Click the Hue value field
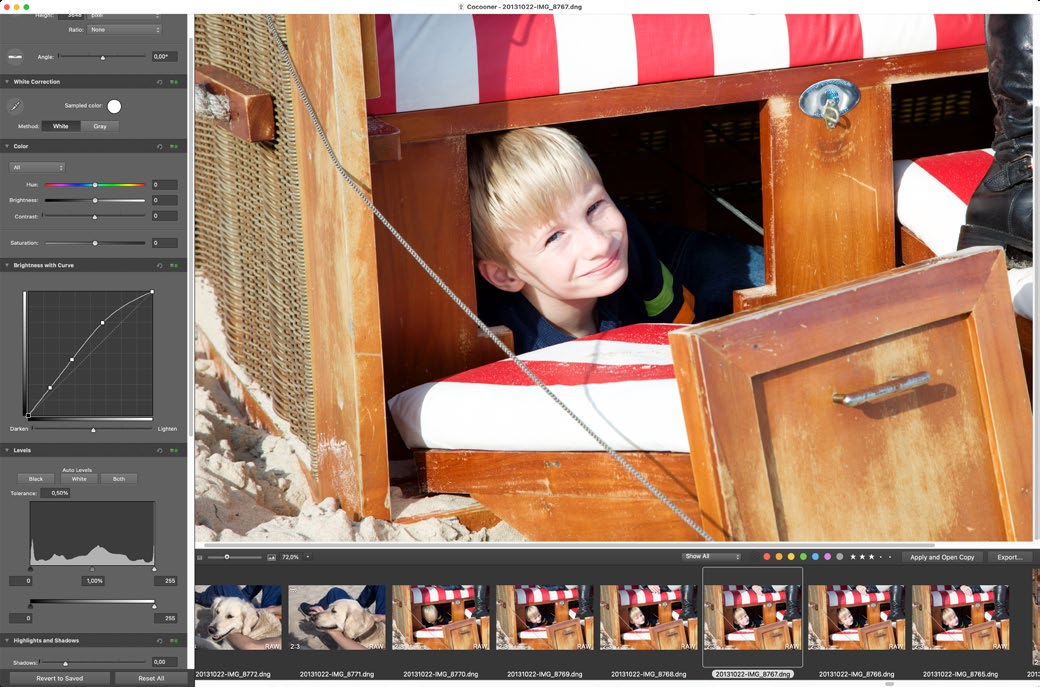 [x=164, y=185]
